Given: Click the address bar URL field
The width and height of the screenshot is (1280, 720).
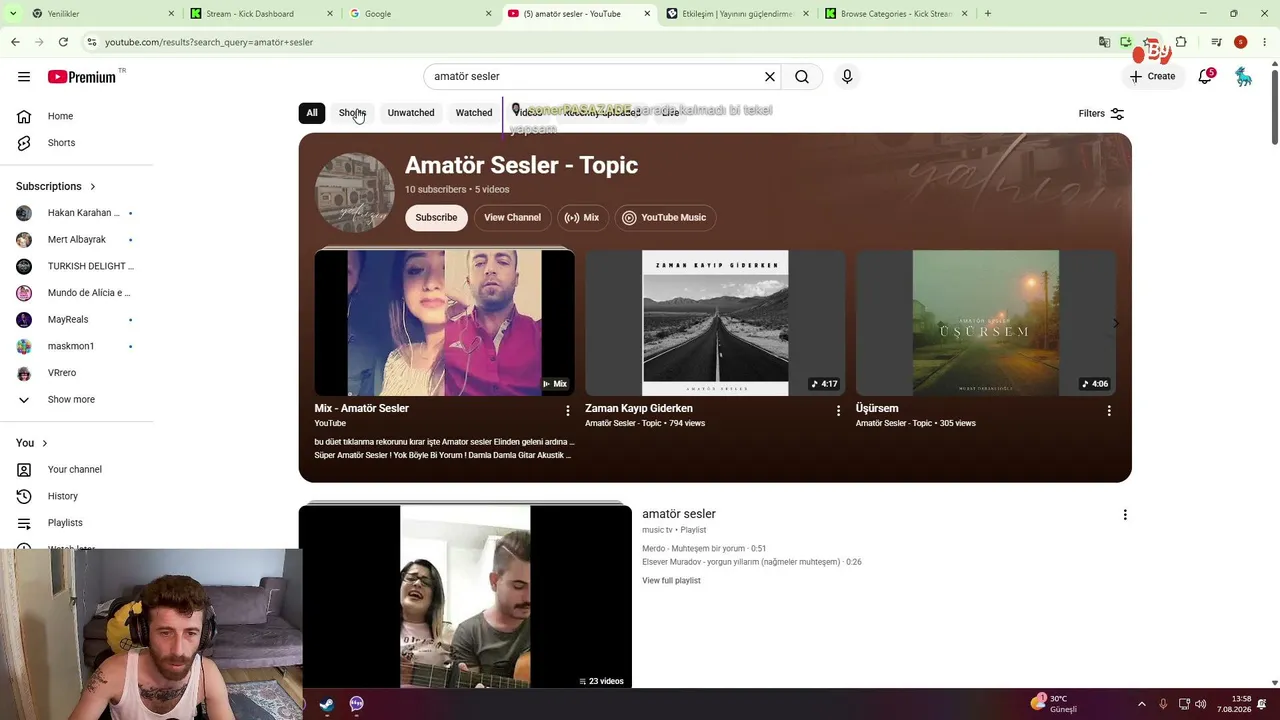Looking at the screenshot, I should tap(590, 42).
